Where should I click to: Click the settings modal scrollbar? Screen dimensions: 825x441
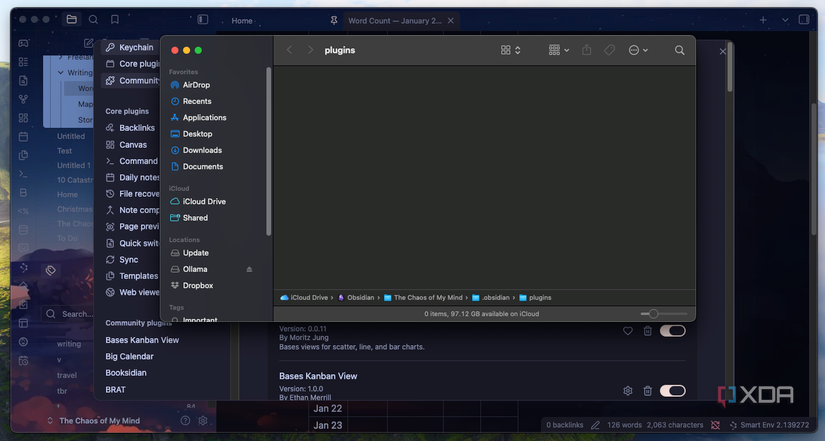click(x=730, y=68)
